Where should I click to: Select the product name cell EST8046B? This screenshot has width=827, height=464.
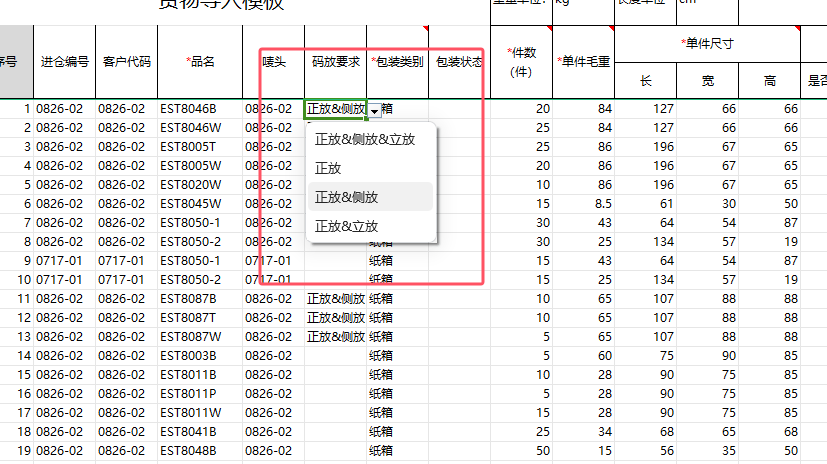[x=200, y=109]
